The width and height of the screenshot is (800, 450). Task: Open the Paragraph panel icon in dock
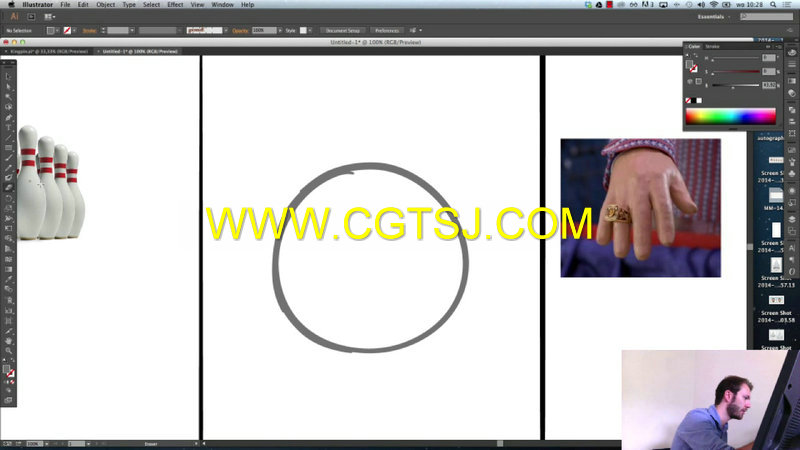coord(792,260)
